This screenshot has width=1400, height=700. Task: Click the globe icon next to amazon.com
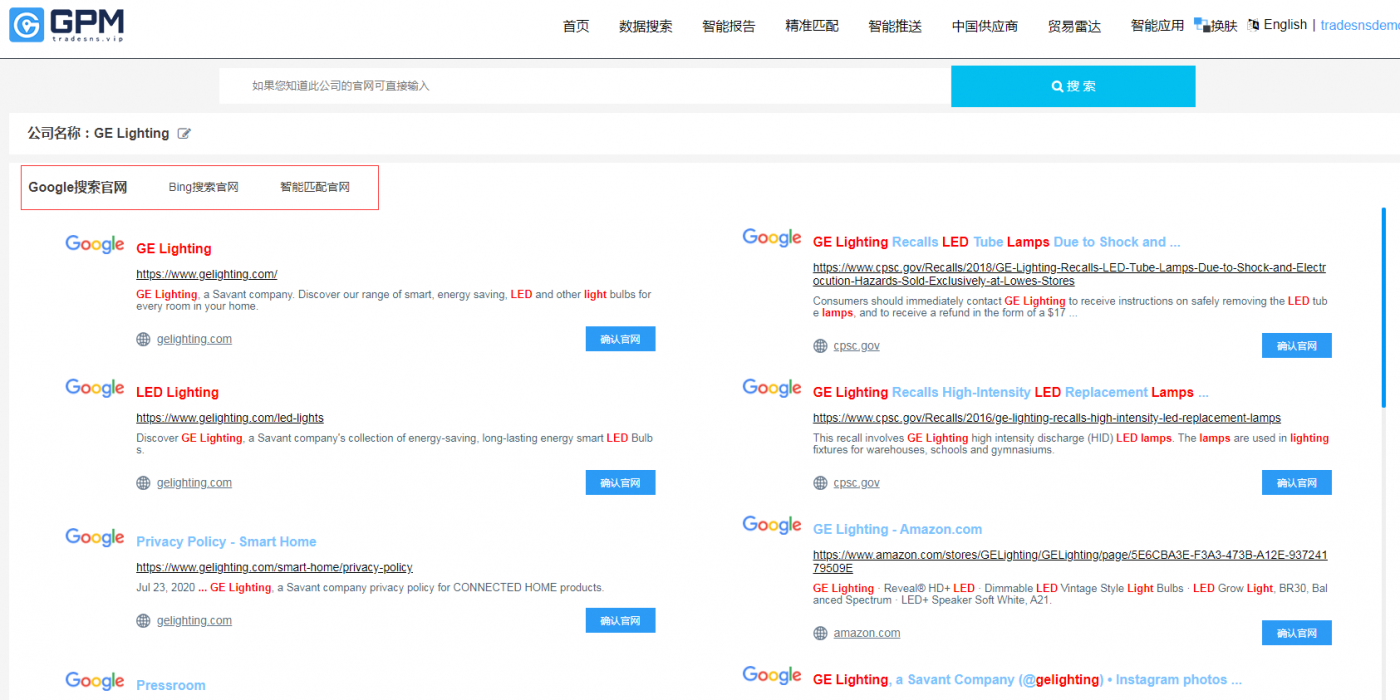click(x=820, y=633)
